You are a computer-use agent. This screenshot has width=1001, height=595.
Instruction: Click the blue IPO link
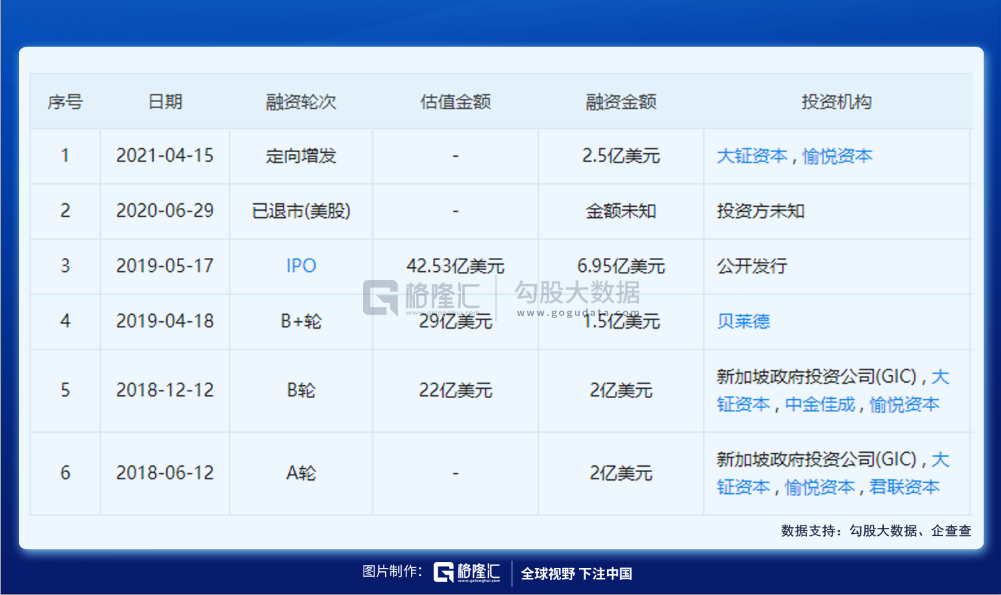[x=301, y=266]
